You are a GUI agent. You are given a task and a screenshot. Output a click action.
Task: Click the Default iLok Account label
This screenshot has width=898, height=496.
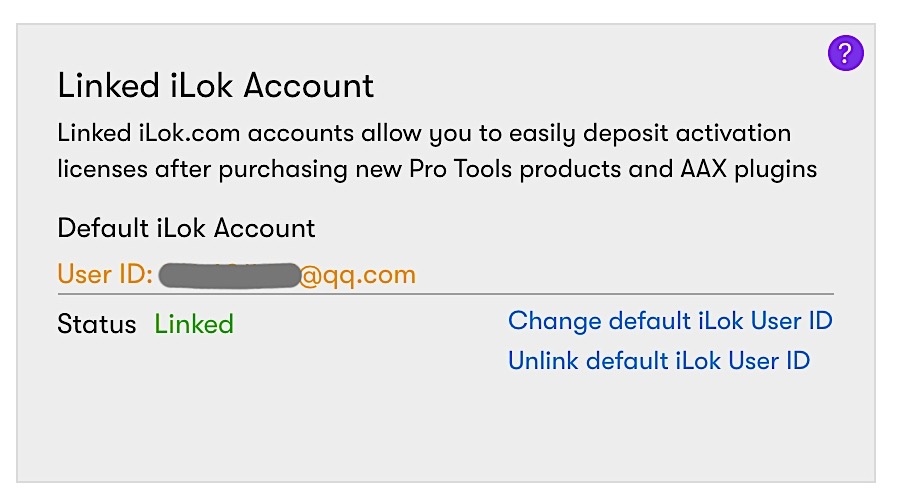coord(186,228)
